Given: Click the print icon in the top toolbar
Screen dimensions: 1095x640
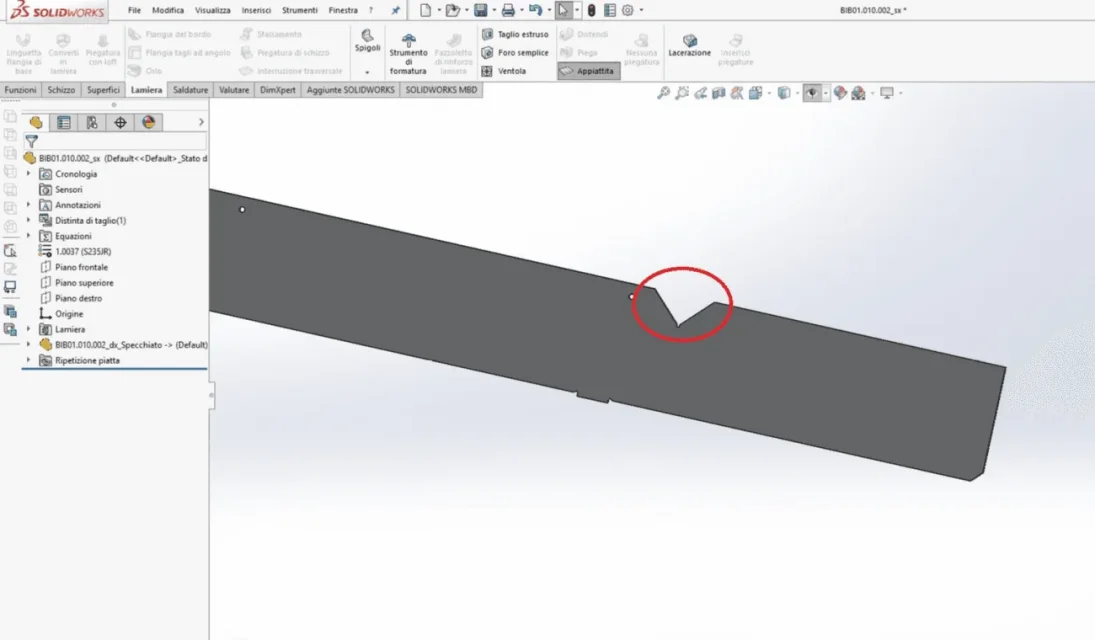Looking at the screenshot, I should point(508,10).
